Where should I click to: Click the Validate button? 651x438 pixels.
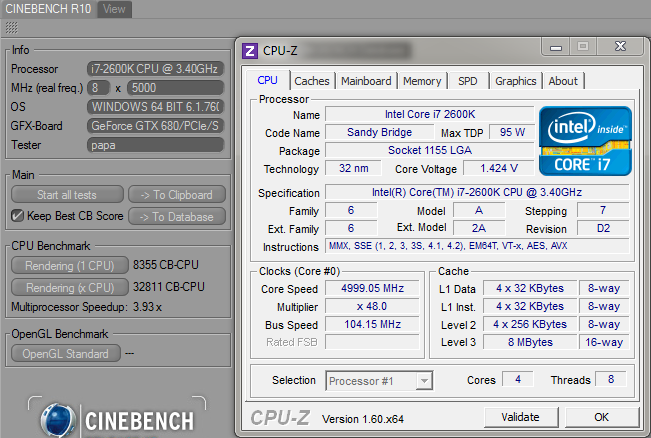pyautogui.click(x=521, y=417)
